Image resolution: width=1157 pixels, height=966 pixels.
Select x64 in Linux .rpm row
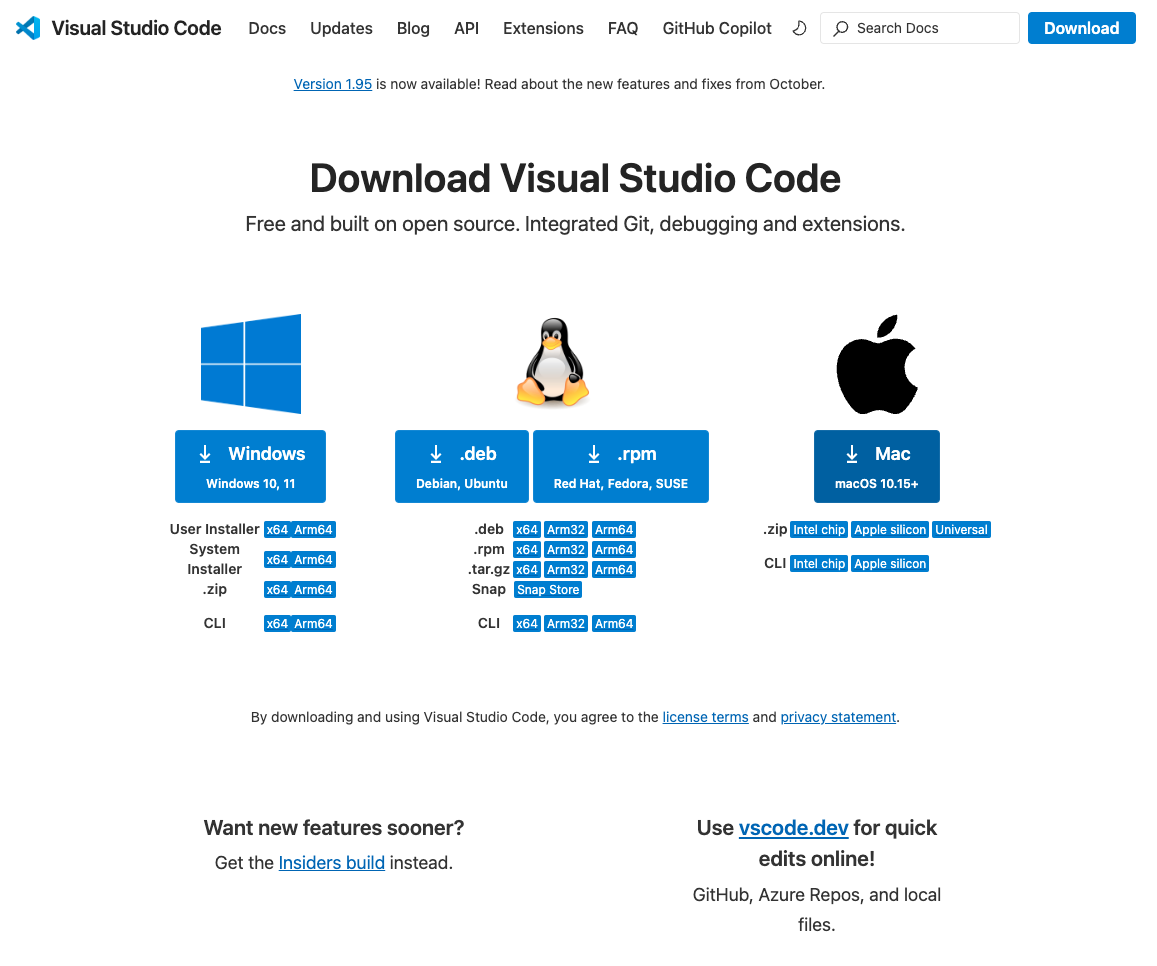tap(527, 550)
